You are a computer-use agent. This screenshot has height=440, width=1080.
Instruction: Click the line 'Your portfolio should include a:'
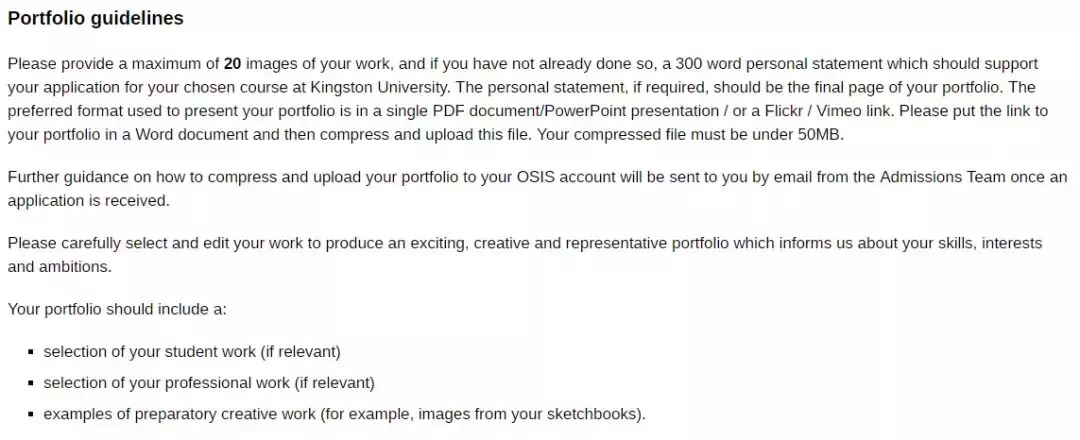pos(117,309)
